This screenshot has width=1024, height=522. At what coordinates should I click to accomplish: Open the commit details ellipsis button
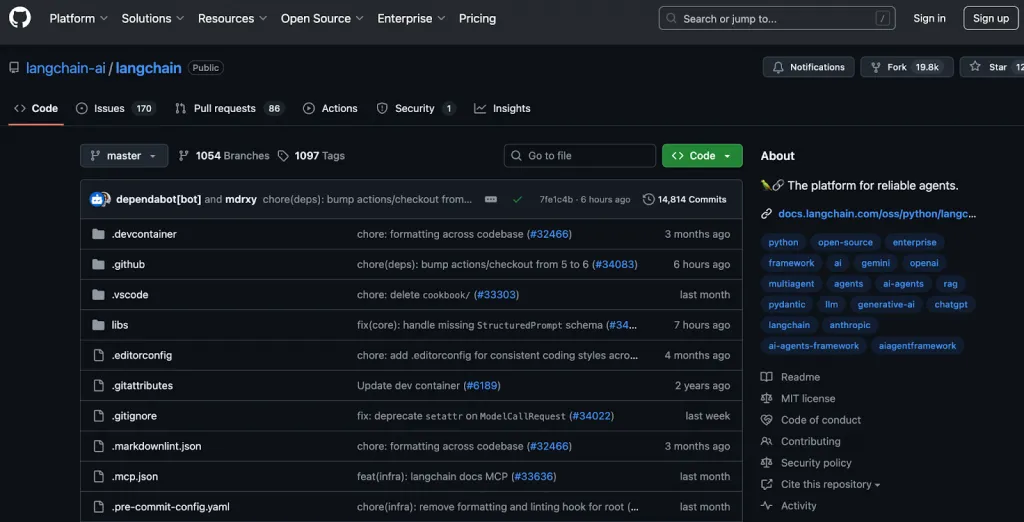[x=491, y=199]
